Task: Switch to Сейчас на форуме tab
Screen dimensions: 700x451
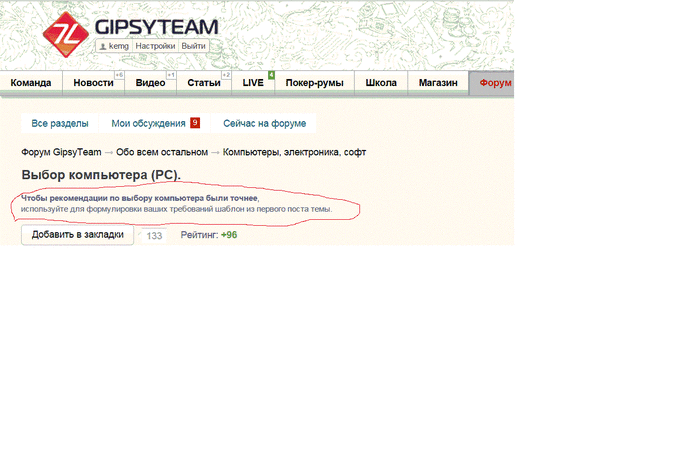Action: 264,123
